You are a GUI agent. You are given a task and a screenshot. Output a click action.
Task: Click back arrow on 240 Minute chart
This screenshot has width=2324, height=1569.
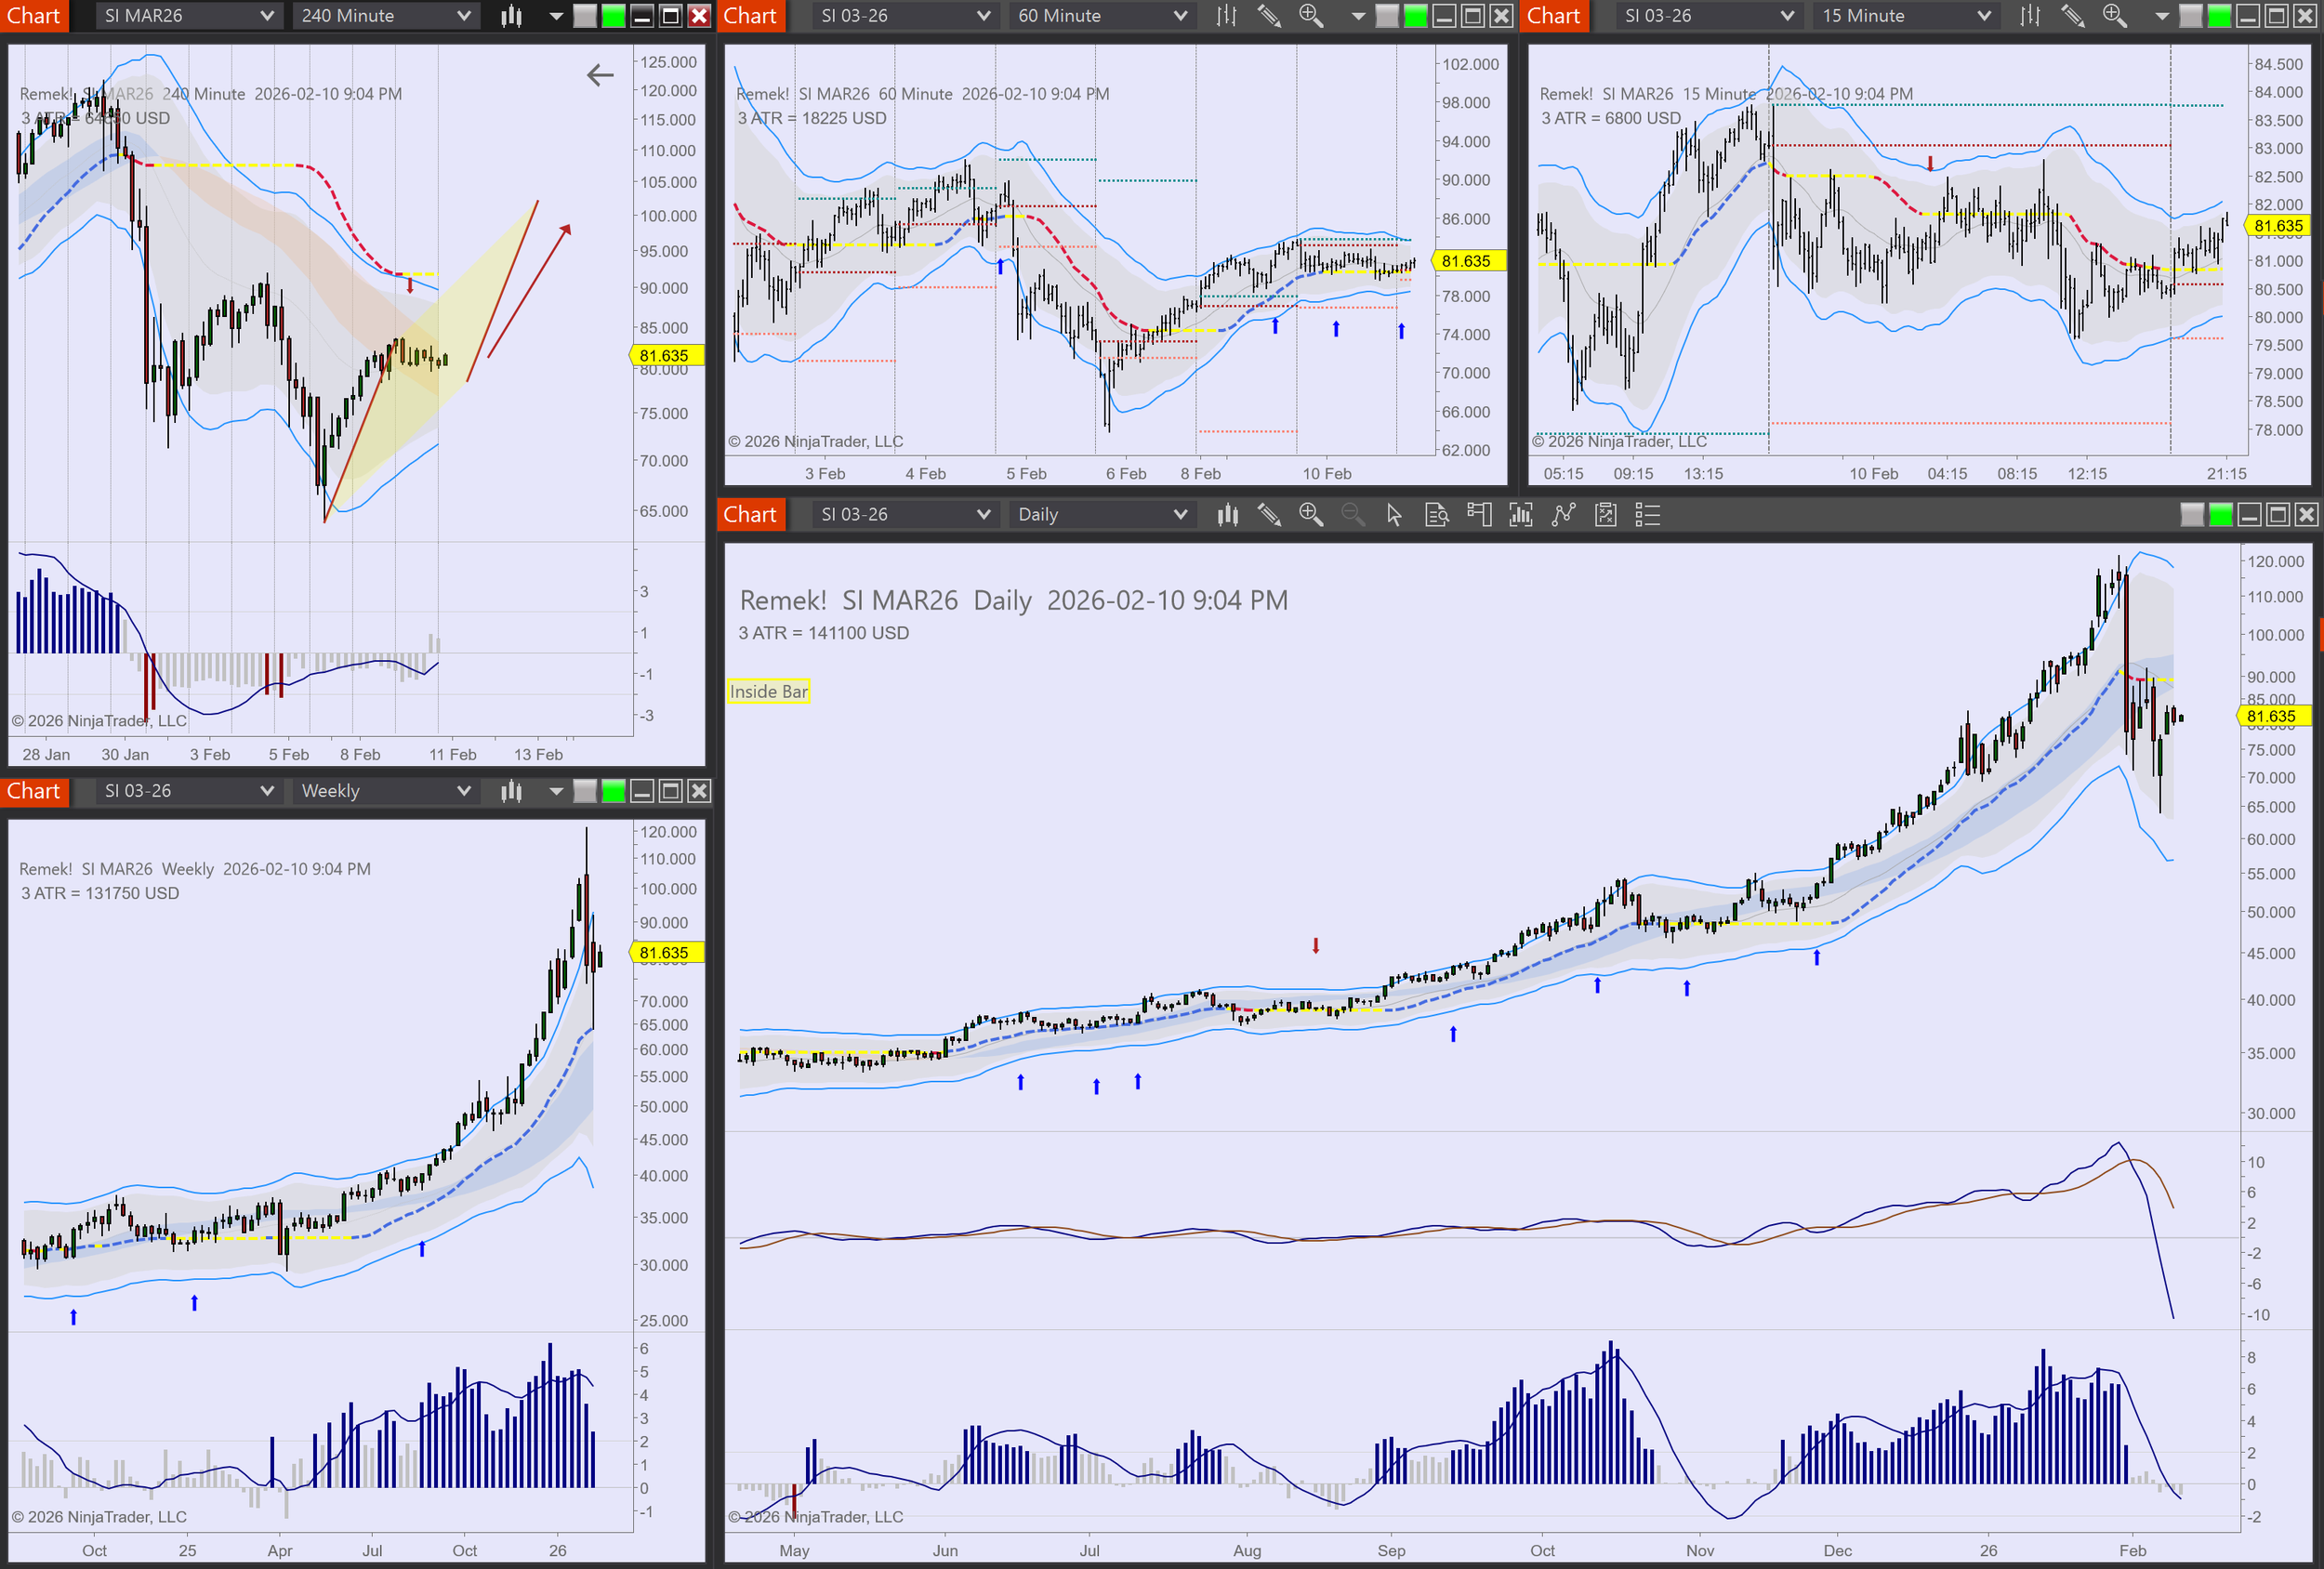[x=600, y=75]
